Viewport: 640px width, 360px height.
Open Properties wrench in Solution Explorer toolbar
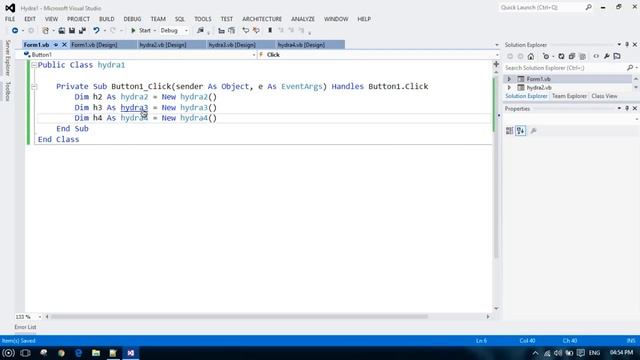point(607,56)
